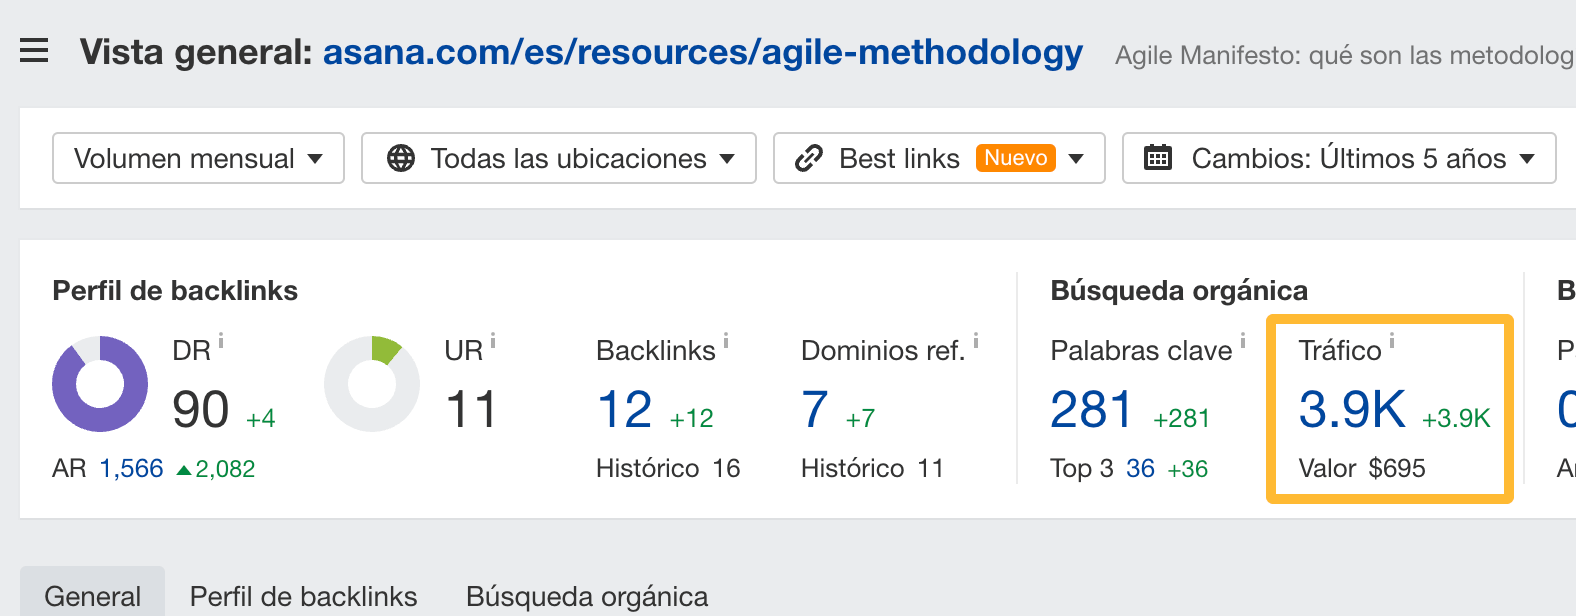Show info icon next to Tráfico

[x=1392, y=341]
